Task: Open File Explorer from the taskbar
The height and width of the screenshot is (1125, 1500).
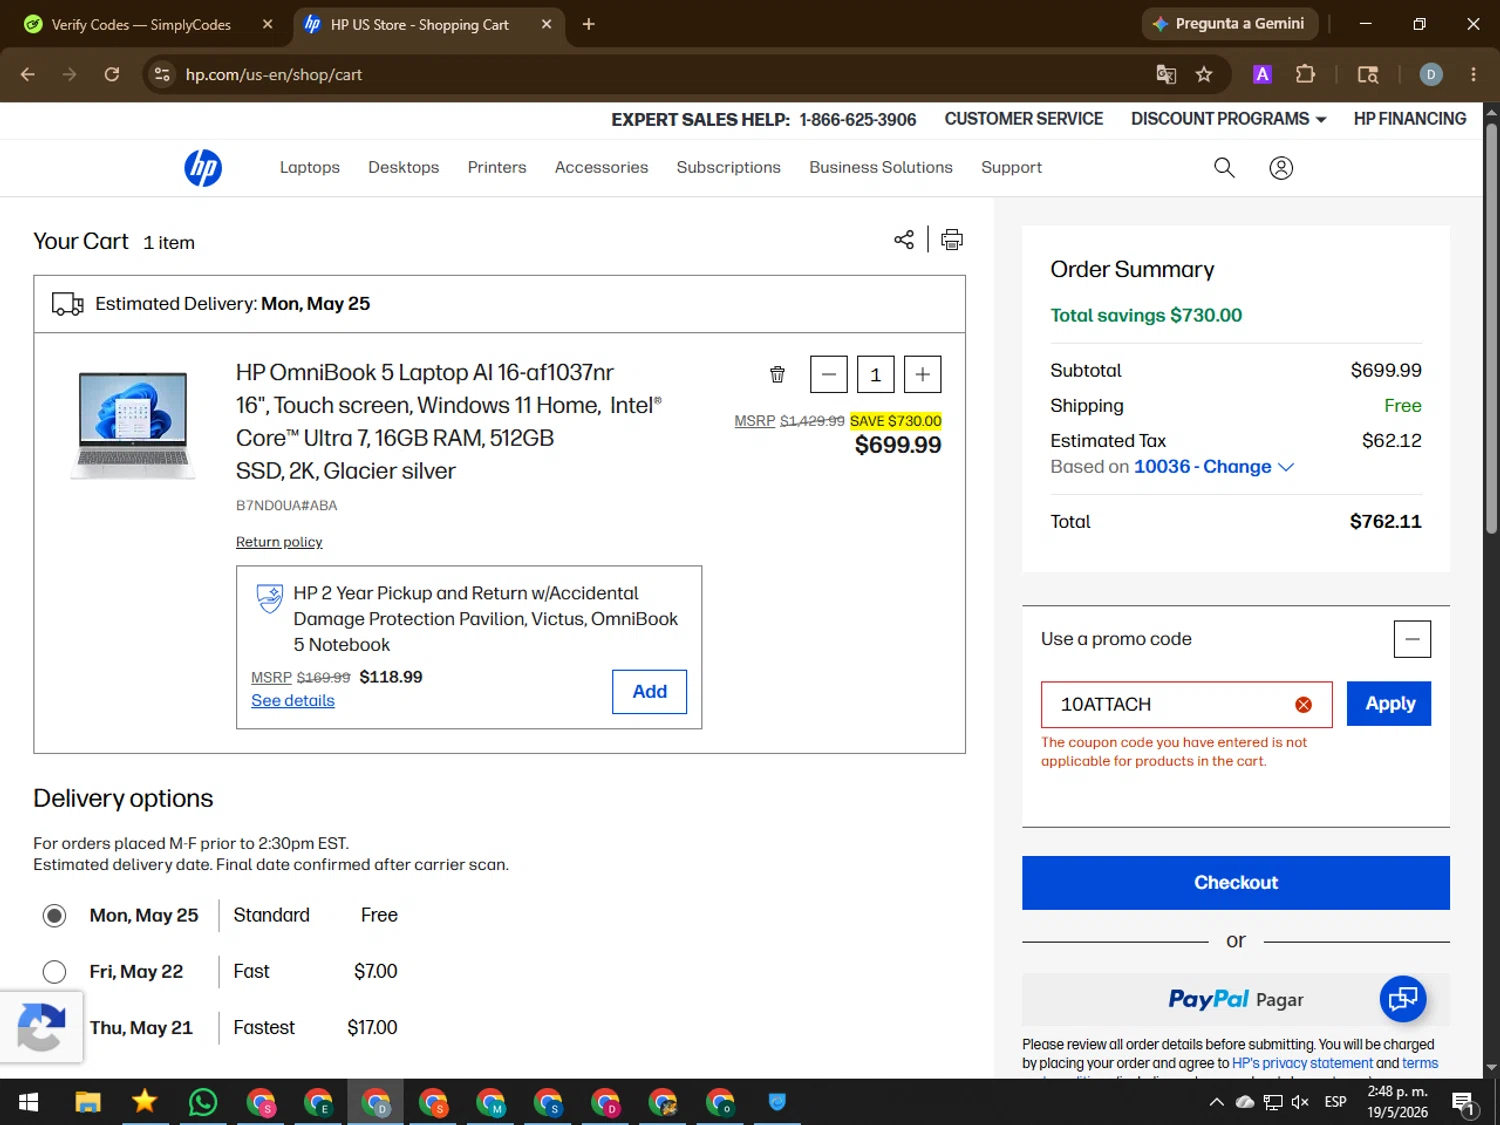Action: coord(88,1102)
